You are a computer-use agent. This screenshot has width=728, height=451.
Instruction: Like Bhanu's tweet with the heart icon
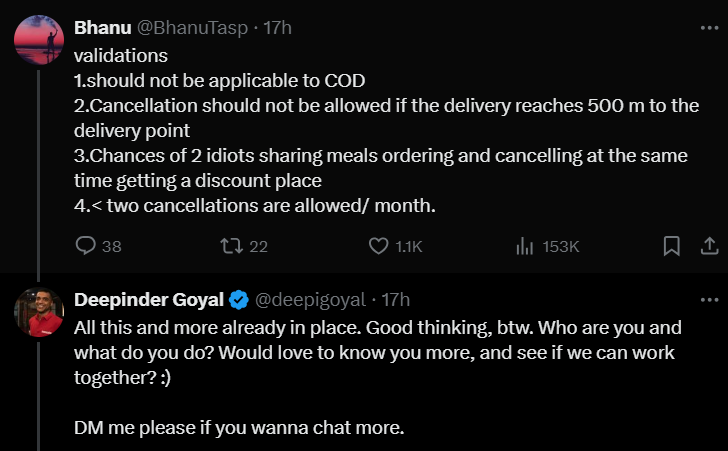(378, 246)
